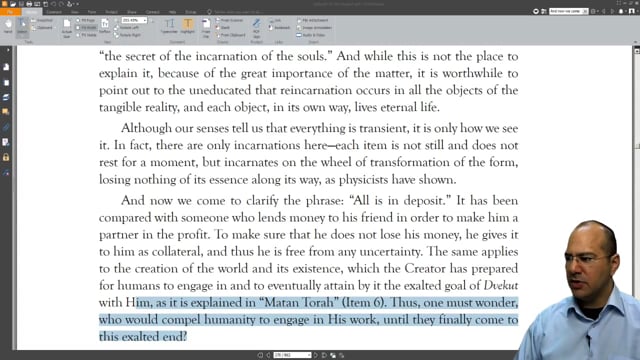Go to the previous page
This screenshot has width=640, height=360.
coord(268,356)
